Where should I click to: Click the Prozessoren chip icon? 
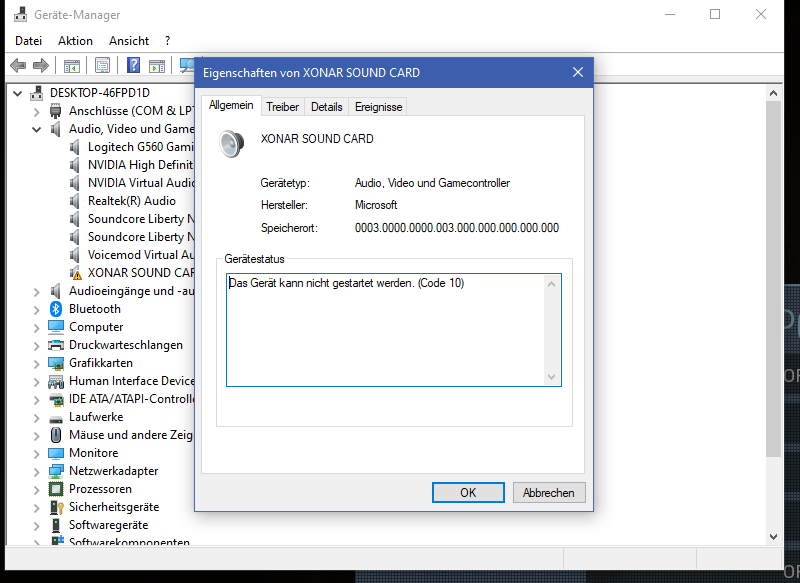click(56, 489)
